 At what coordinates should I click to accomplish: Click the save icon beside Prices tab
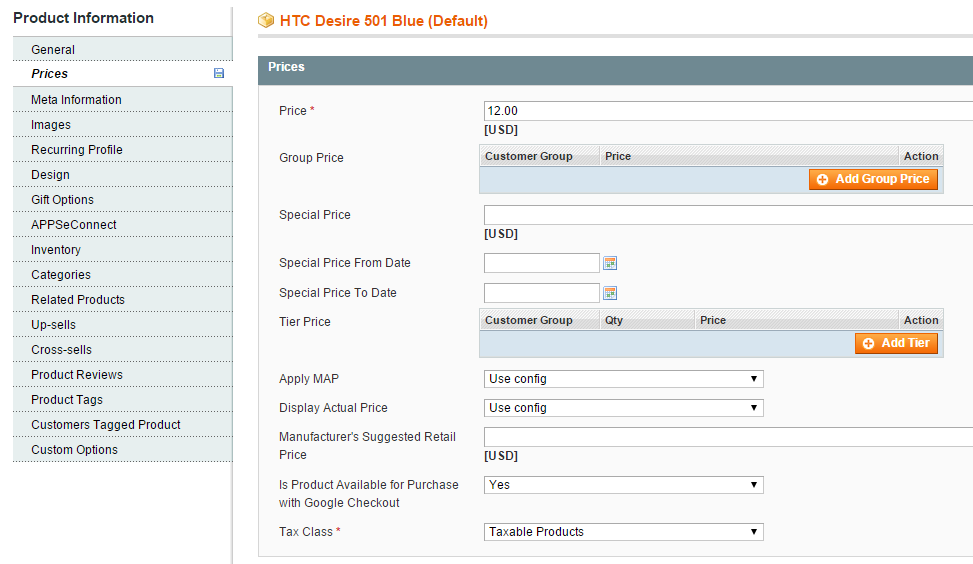click(219, 73)
